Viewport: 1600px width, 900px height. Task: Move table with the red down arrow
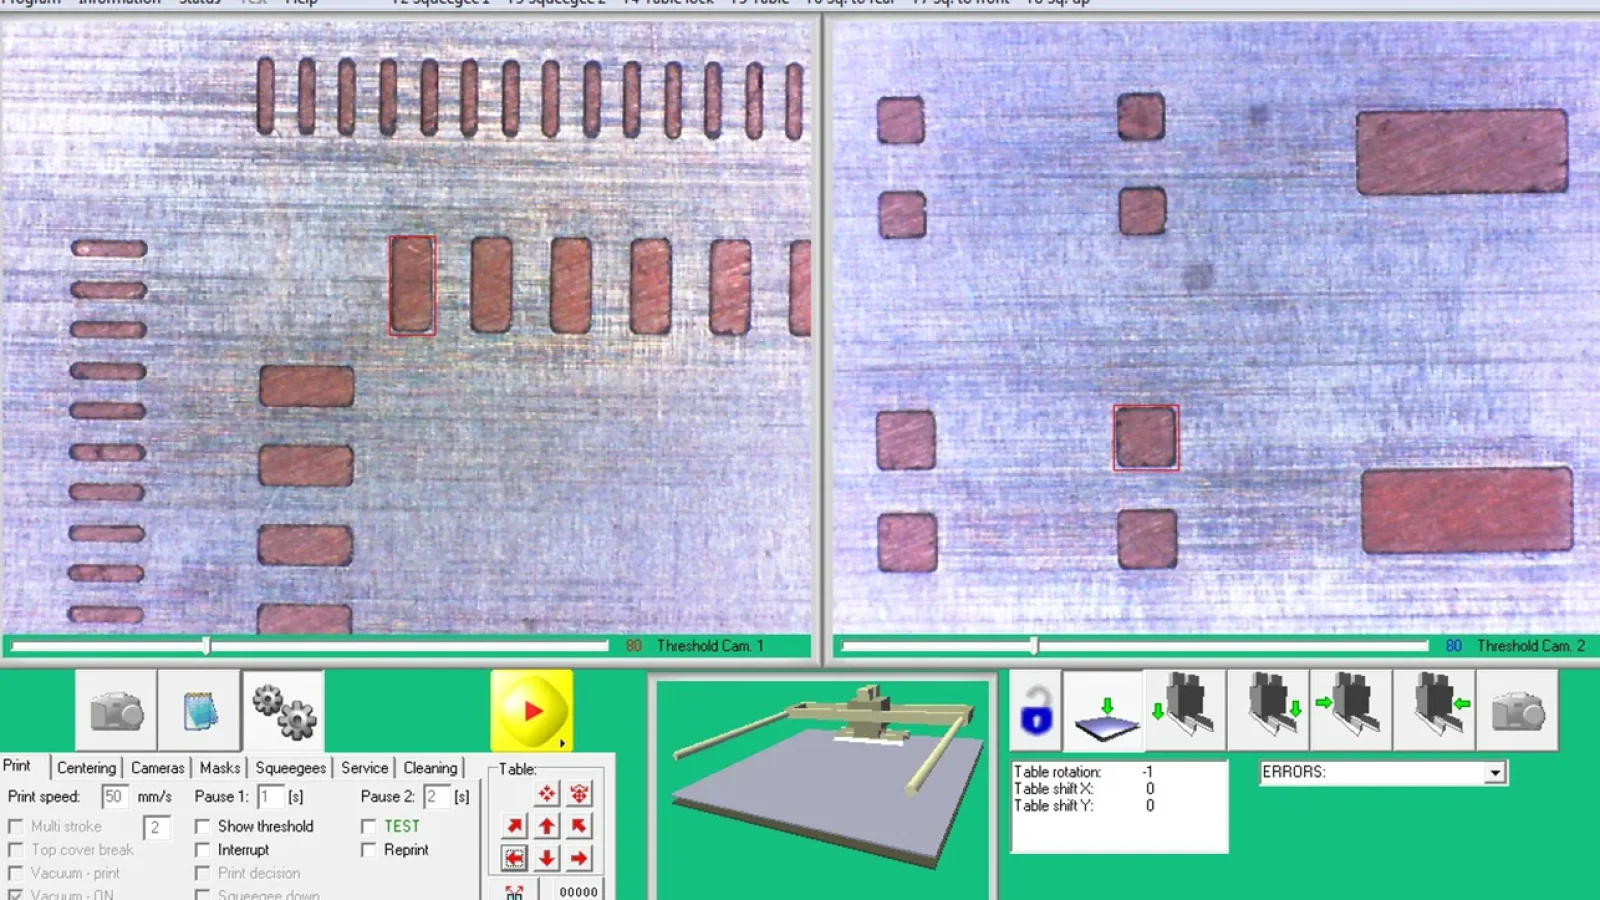547,858
